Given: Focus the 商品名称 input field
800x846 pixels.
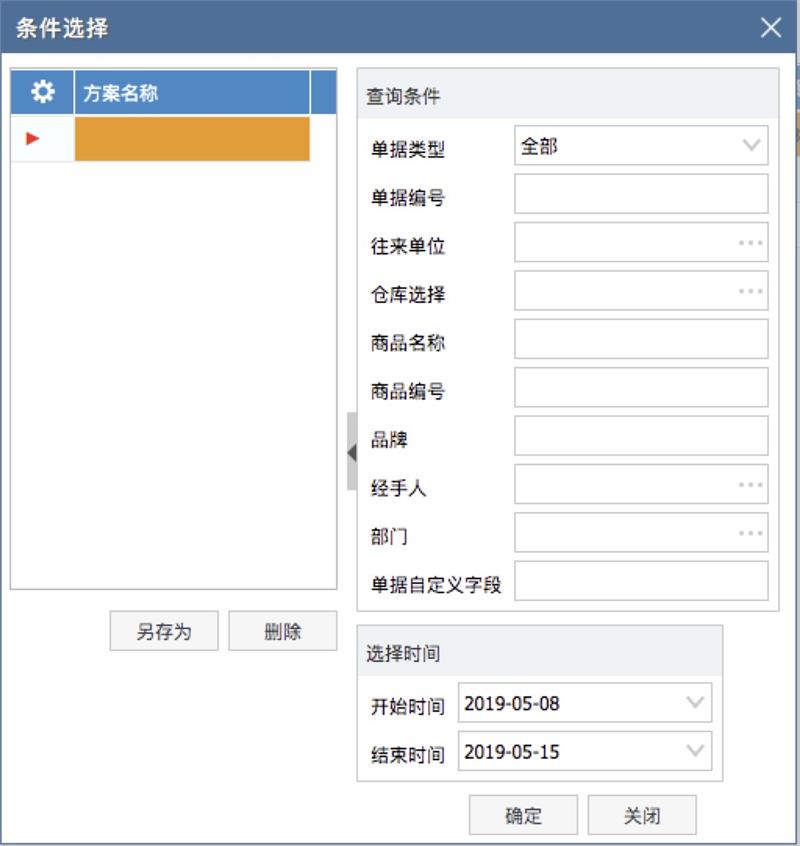Looking at the screenshot, I should [x=641, y=339].
